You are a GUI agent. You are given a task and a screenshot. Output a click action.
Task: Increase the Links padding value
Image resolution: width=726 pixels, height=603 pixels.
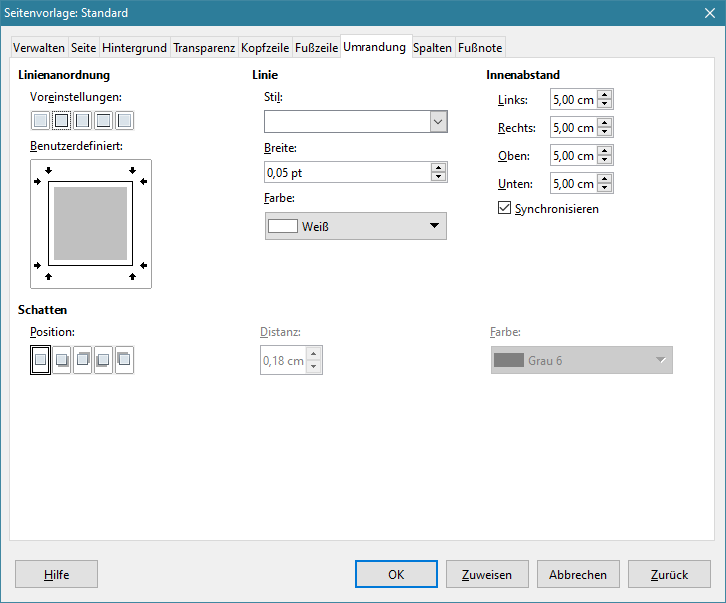tap(605, 95)
